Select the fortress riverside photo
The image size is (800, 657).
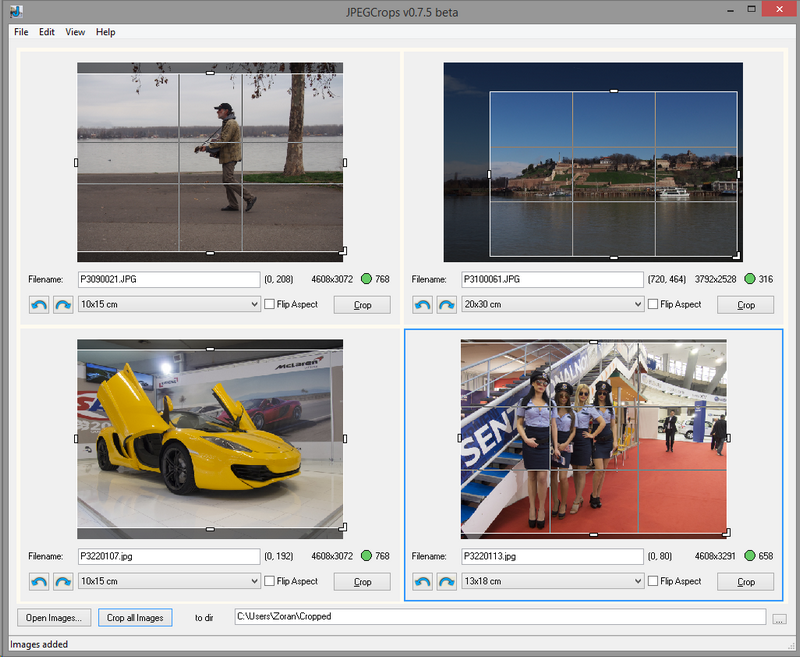593,162
